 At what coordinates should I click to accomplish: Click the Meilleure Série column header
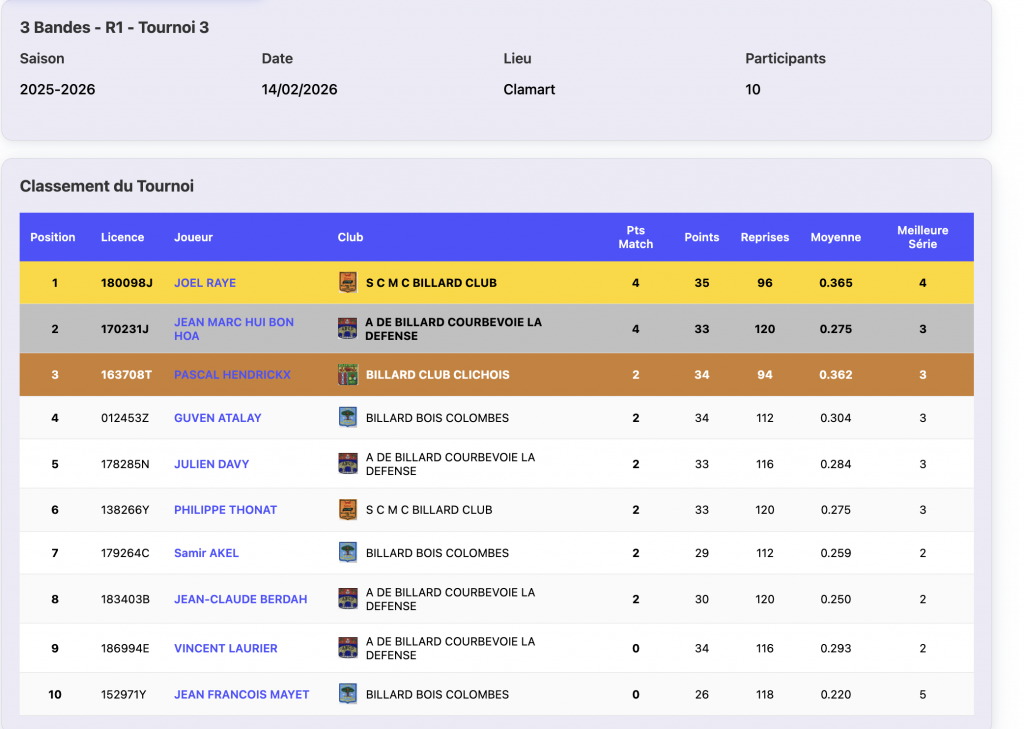coord(922,237)
